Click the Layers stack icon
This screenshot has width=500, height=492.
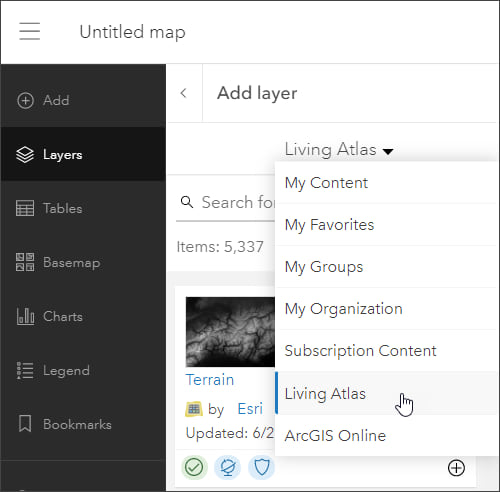pos(25,155)
